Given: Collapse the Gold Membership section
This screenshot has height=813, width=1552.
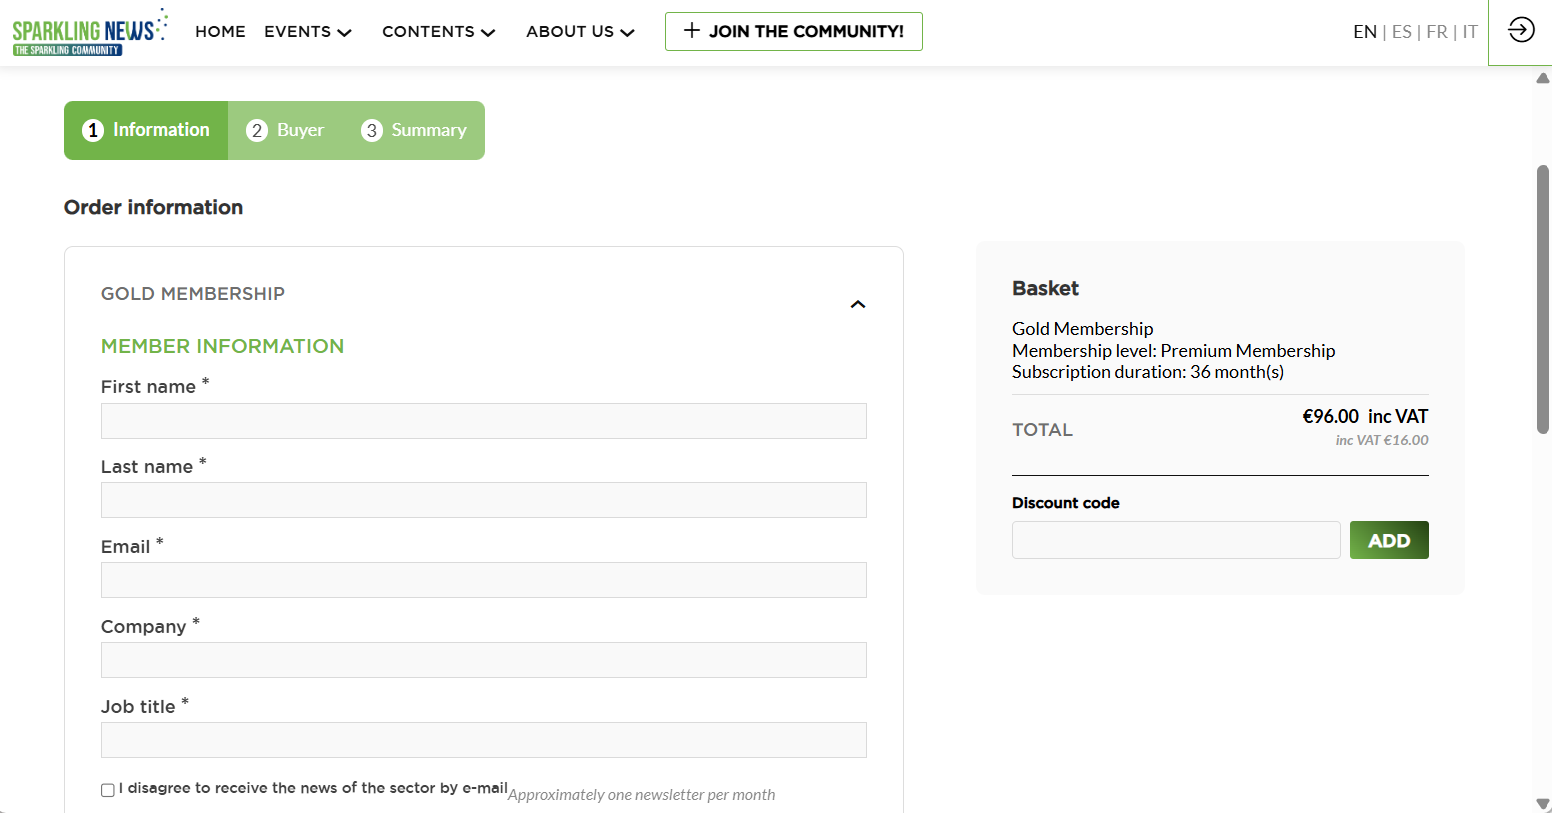Looking at the screenshot, I should point(857,304).
